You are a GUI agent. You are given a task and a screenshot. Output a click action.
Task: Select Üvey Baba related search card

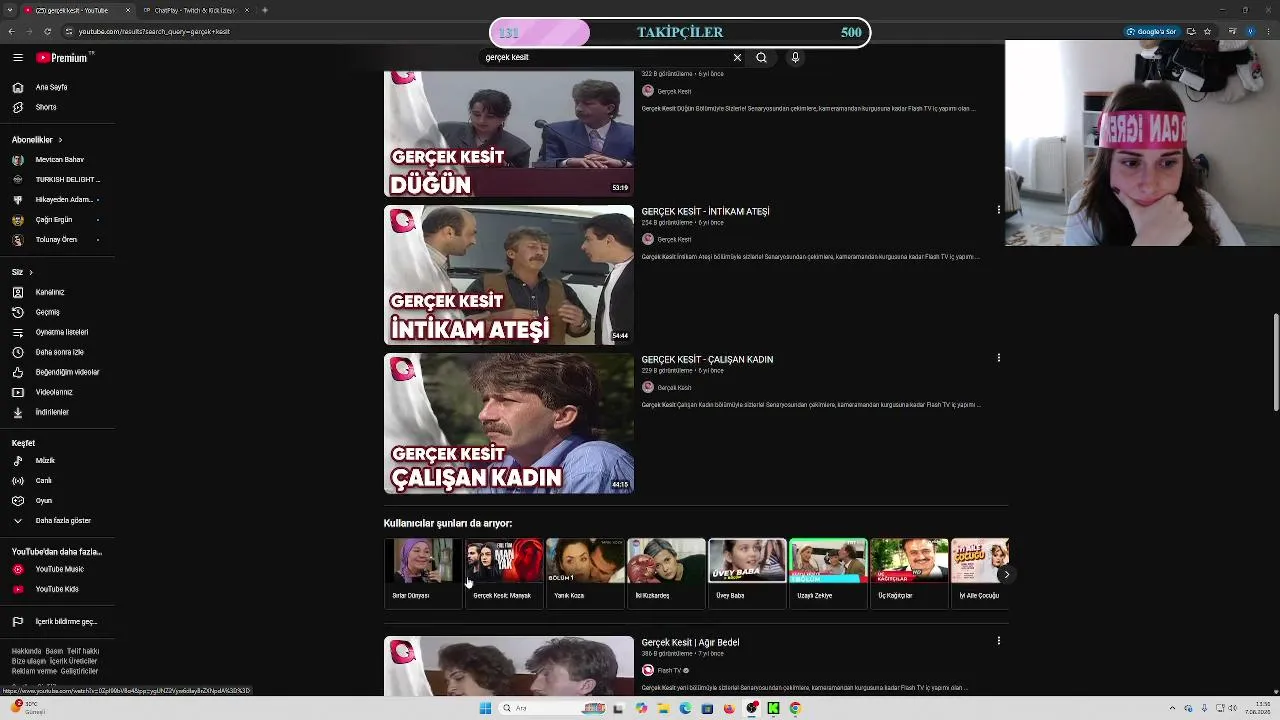[747, 572]
